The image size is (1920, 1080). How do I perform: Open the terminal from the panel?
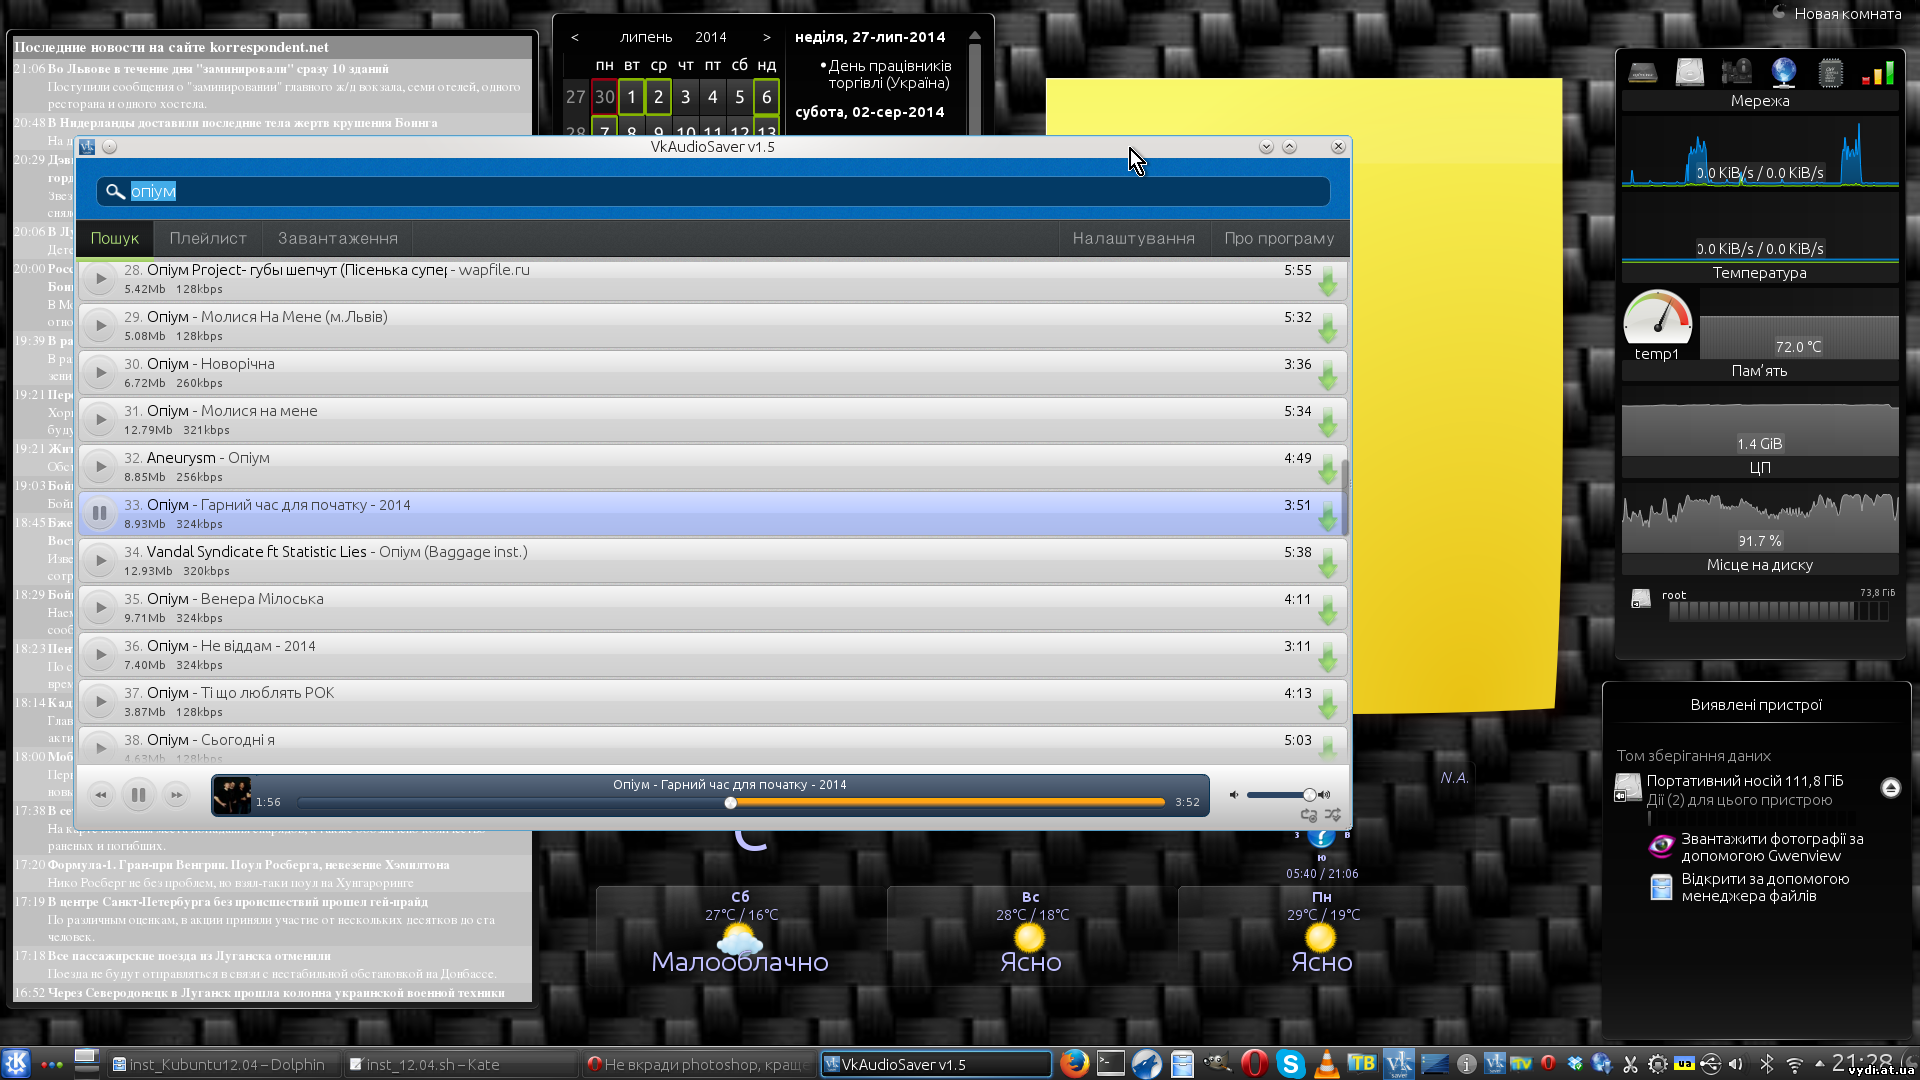point(1110,1063)
